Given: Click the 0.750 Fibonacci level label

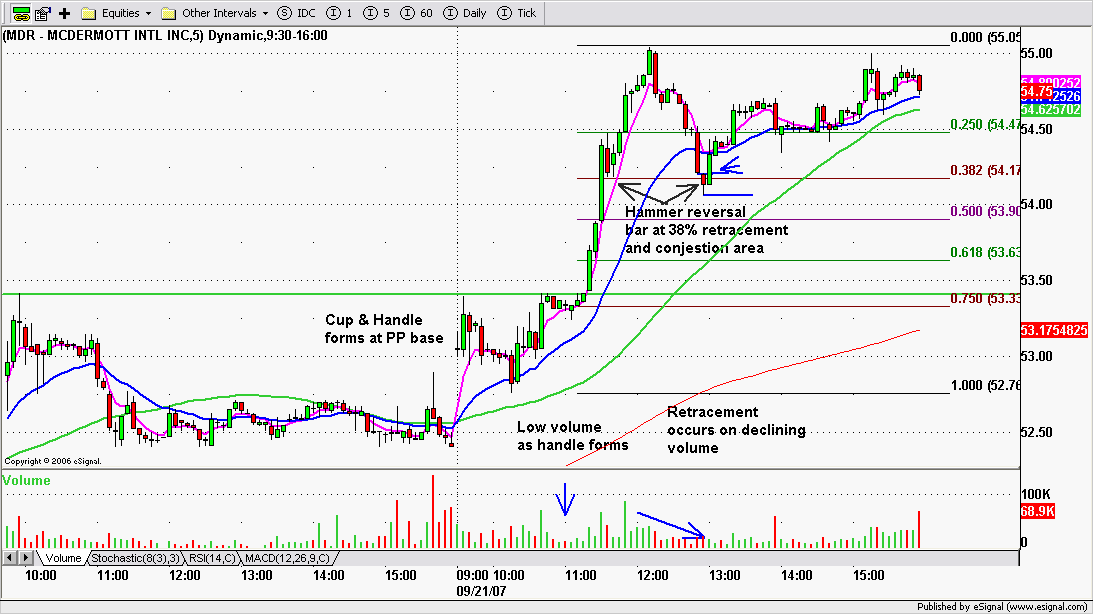Looking at the screenshot, I should pyautogui.click(x=985, y=298).
